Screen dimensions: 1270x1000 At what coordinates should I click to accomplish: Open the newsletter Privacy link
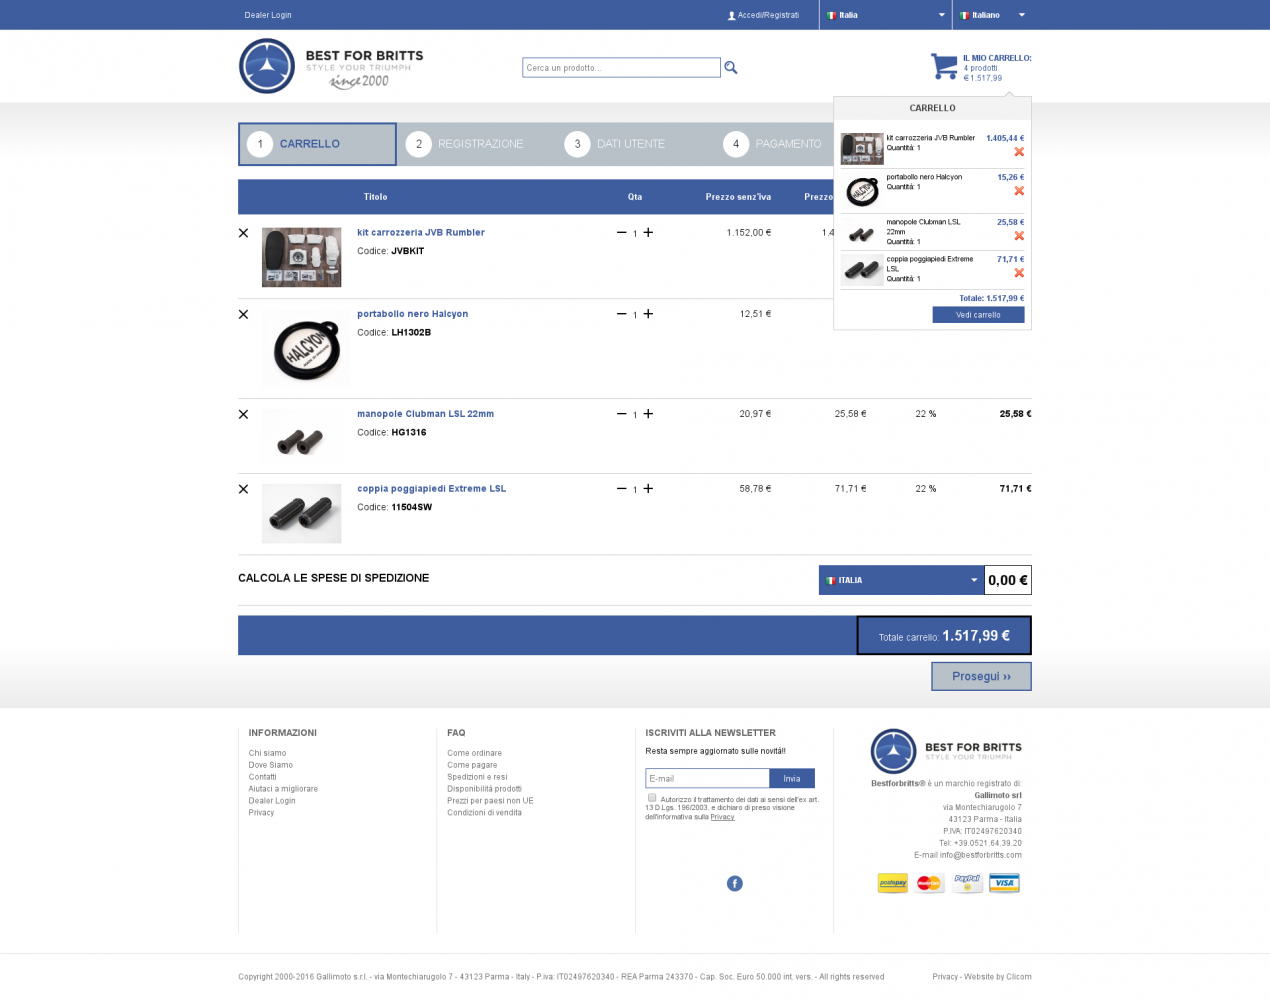point(722,817)
